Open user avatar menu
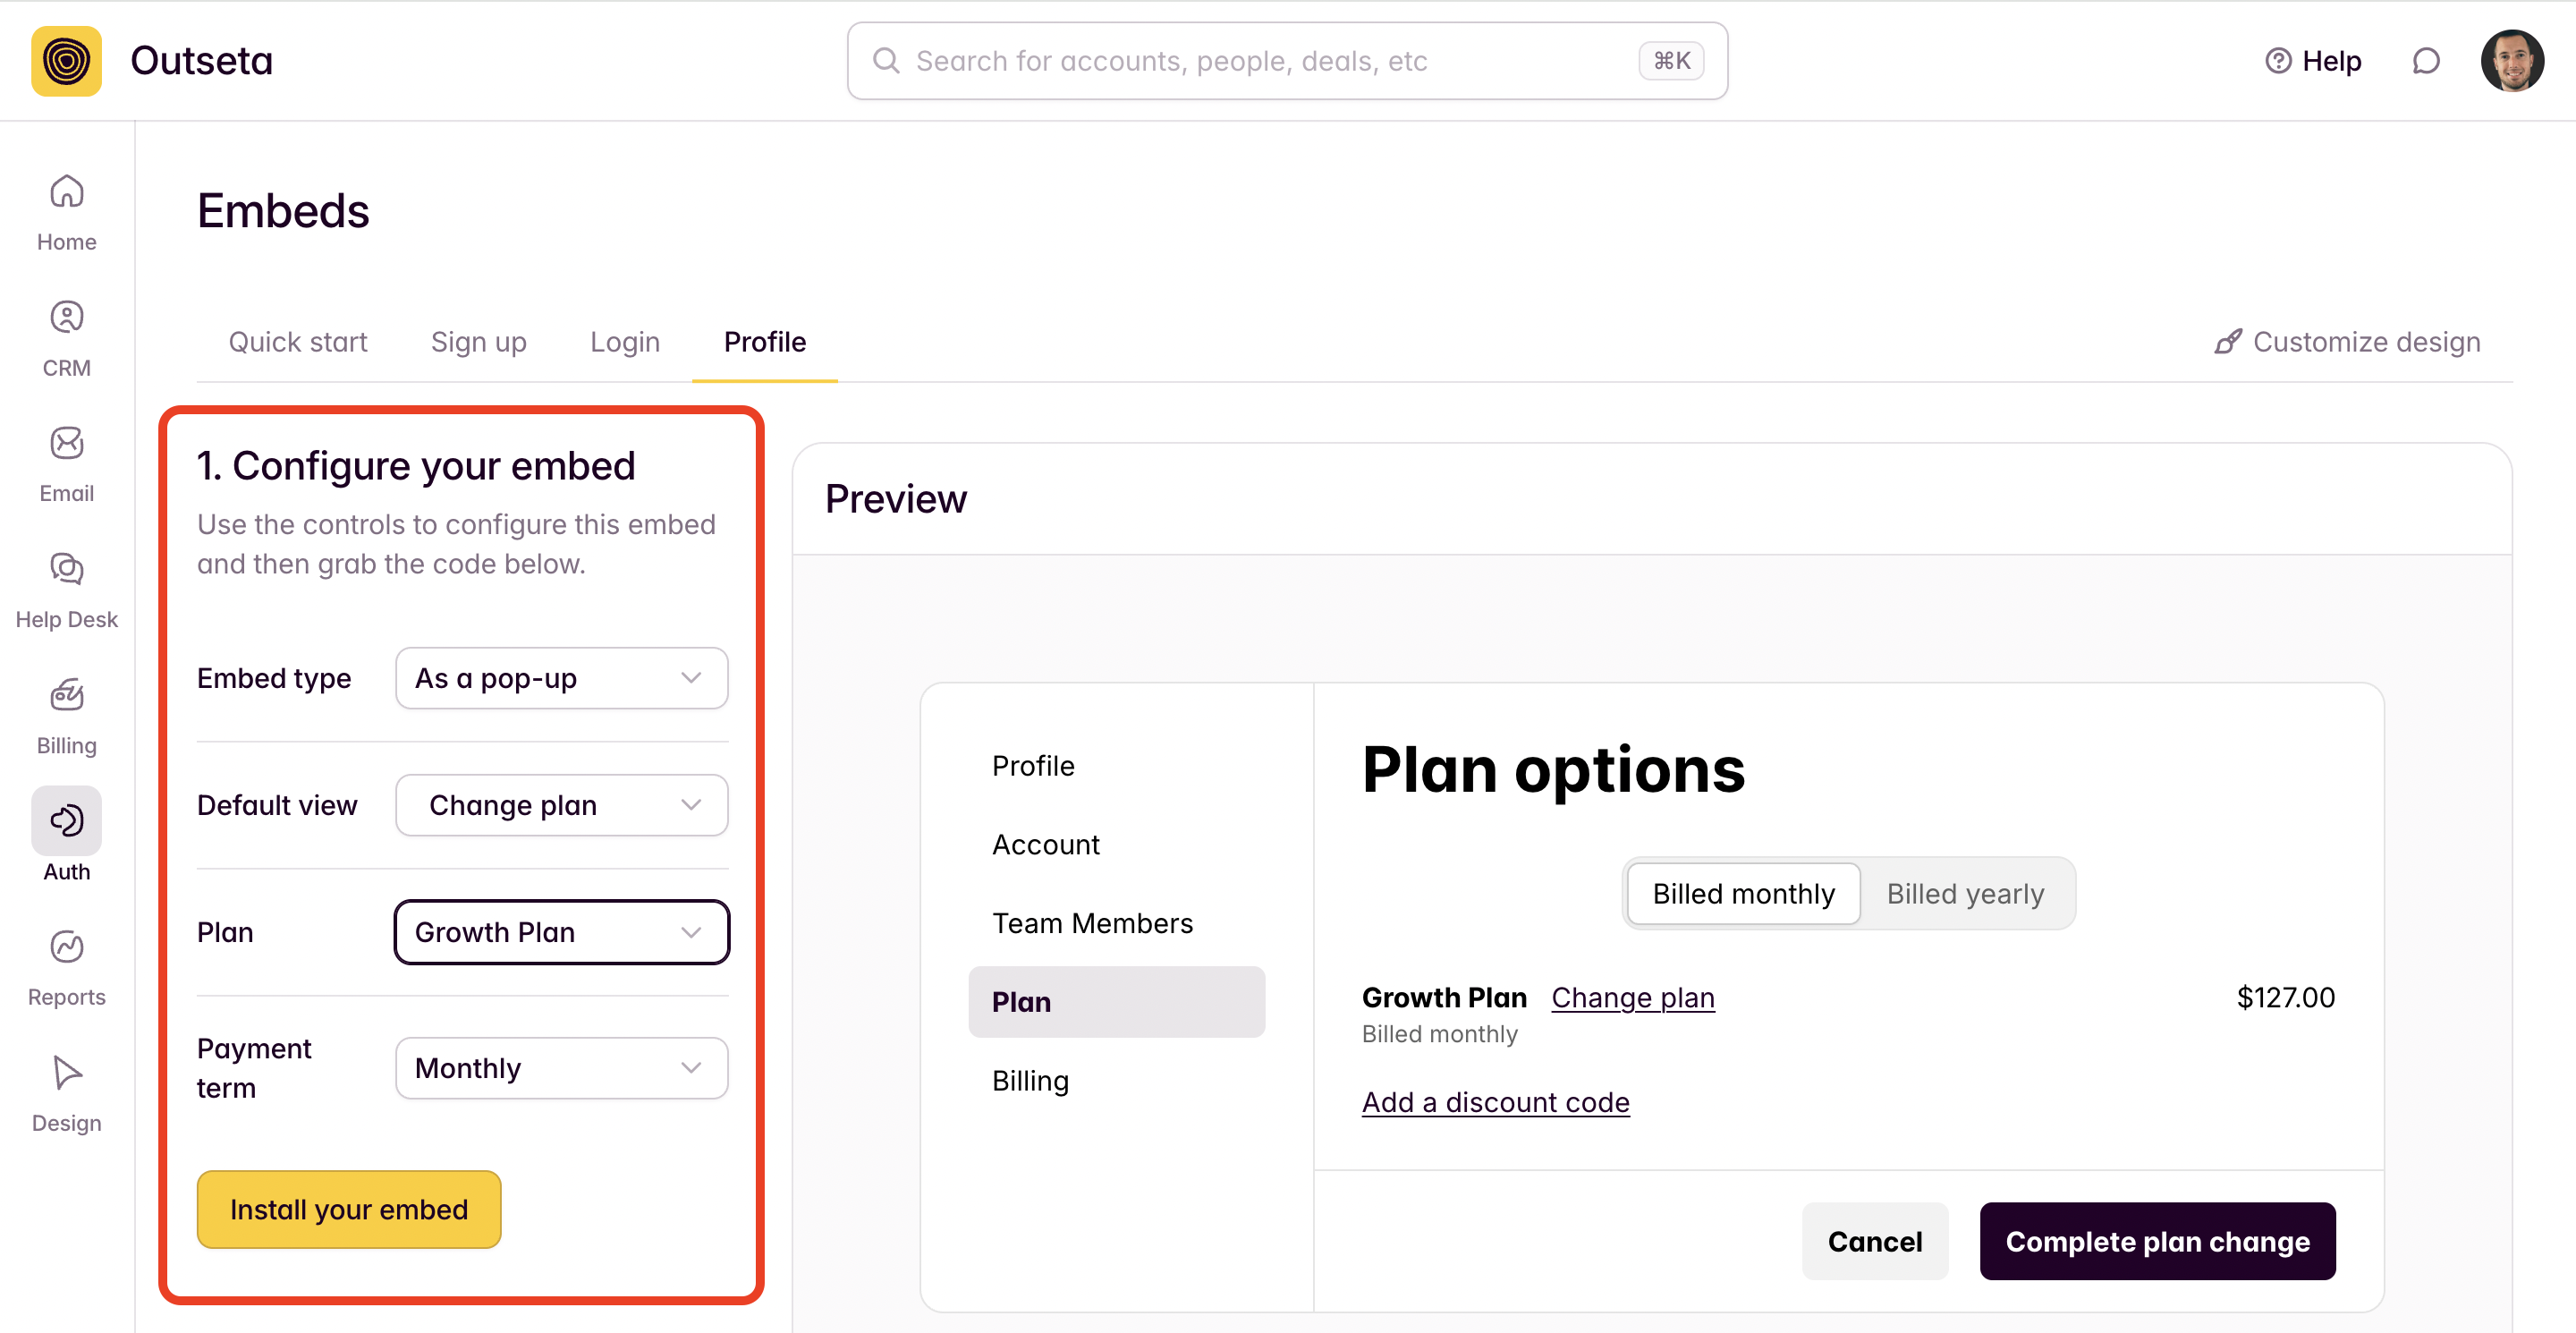The width and height of the screenshot is (2576, 1333). (x=2511, y=61)
